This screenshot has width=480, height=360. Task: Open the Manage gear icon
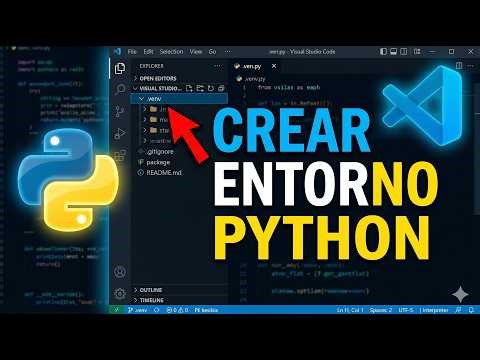(x=120, y=293)
